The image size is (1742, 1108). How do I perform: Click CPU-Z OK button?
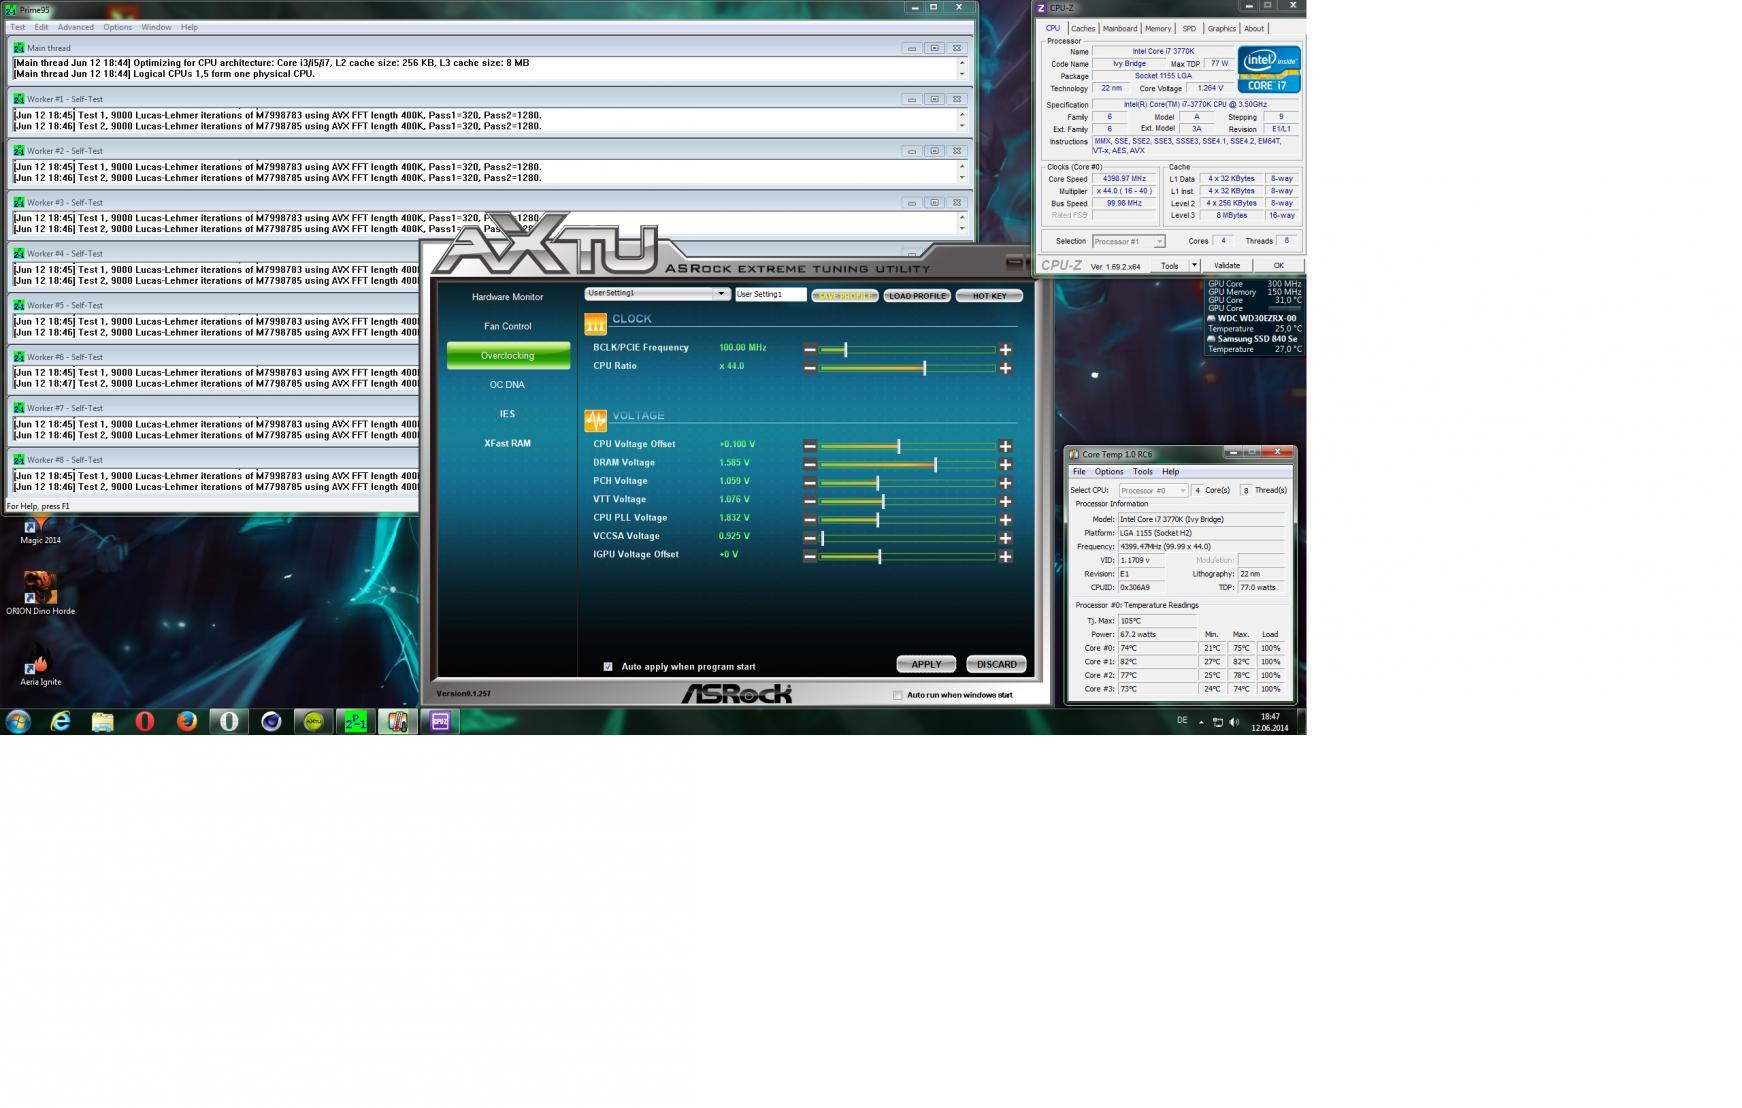pyautogui.click(x=1278, y=266)
